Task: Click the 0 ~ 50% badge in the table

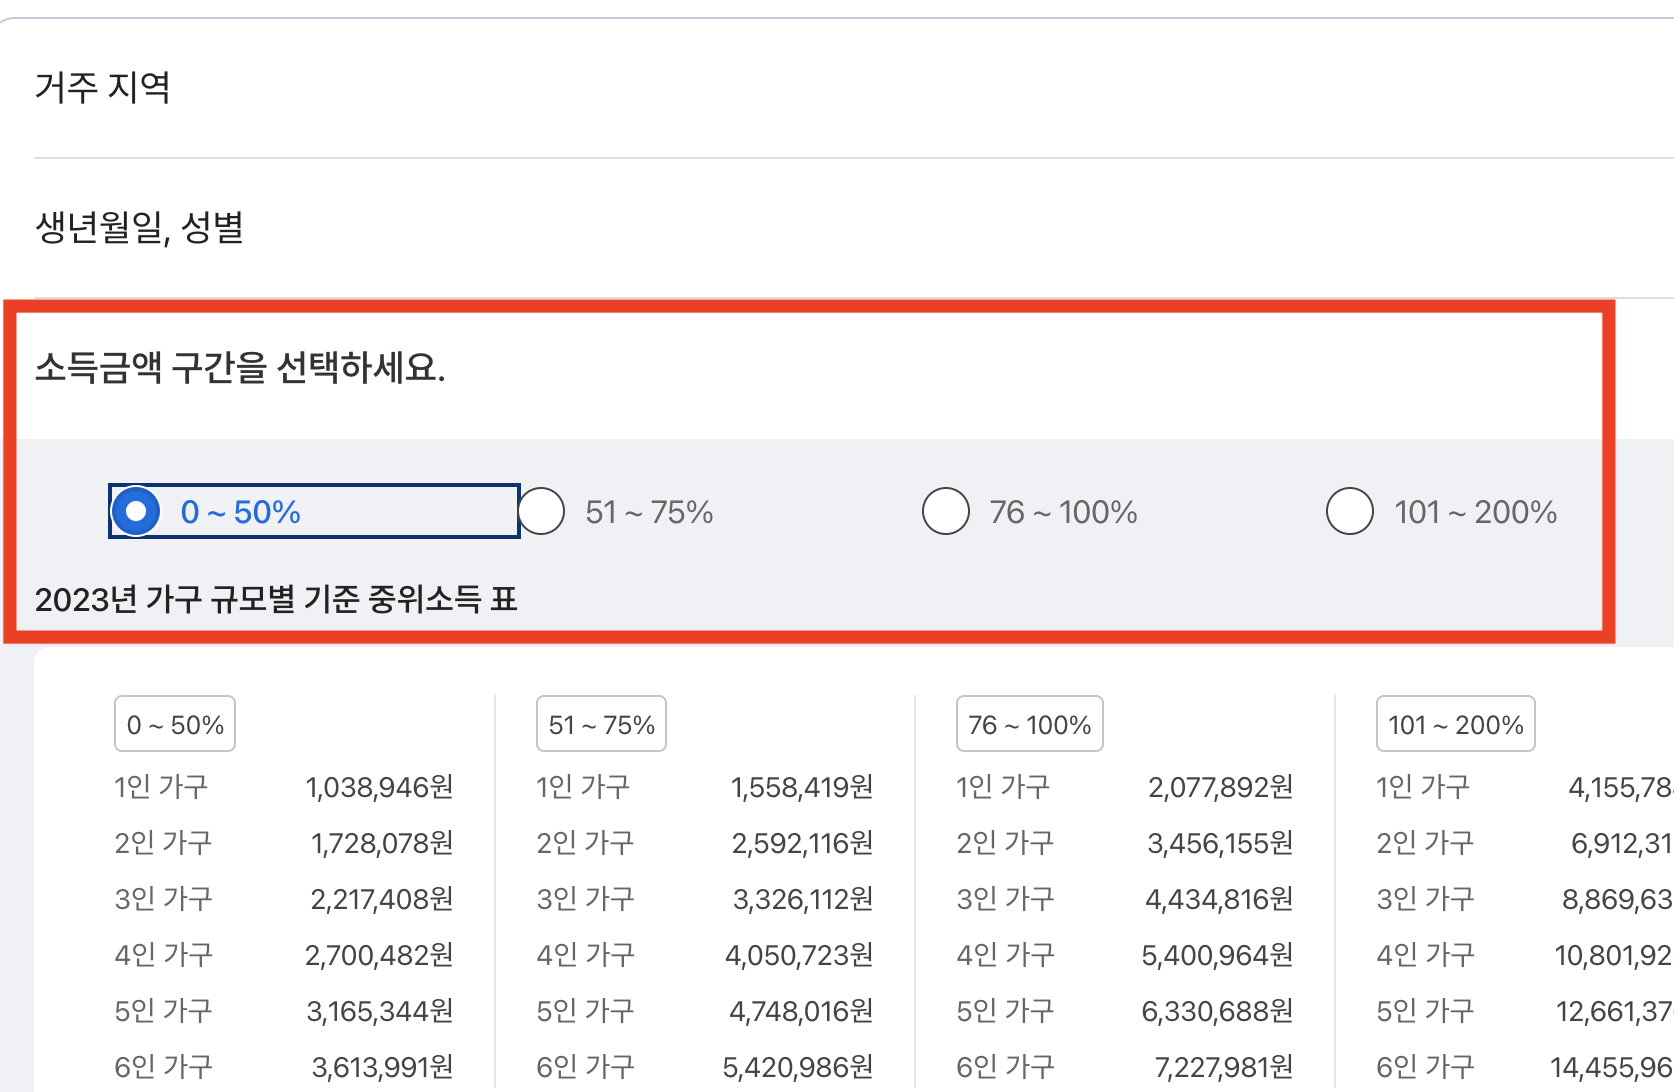Action: click(174, 723)
